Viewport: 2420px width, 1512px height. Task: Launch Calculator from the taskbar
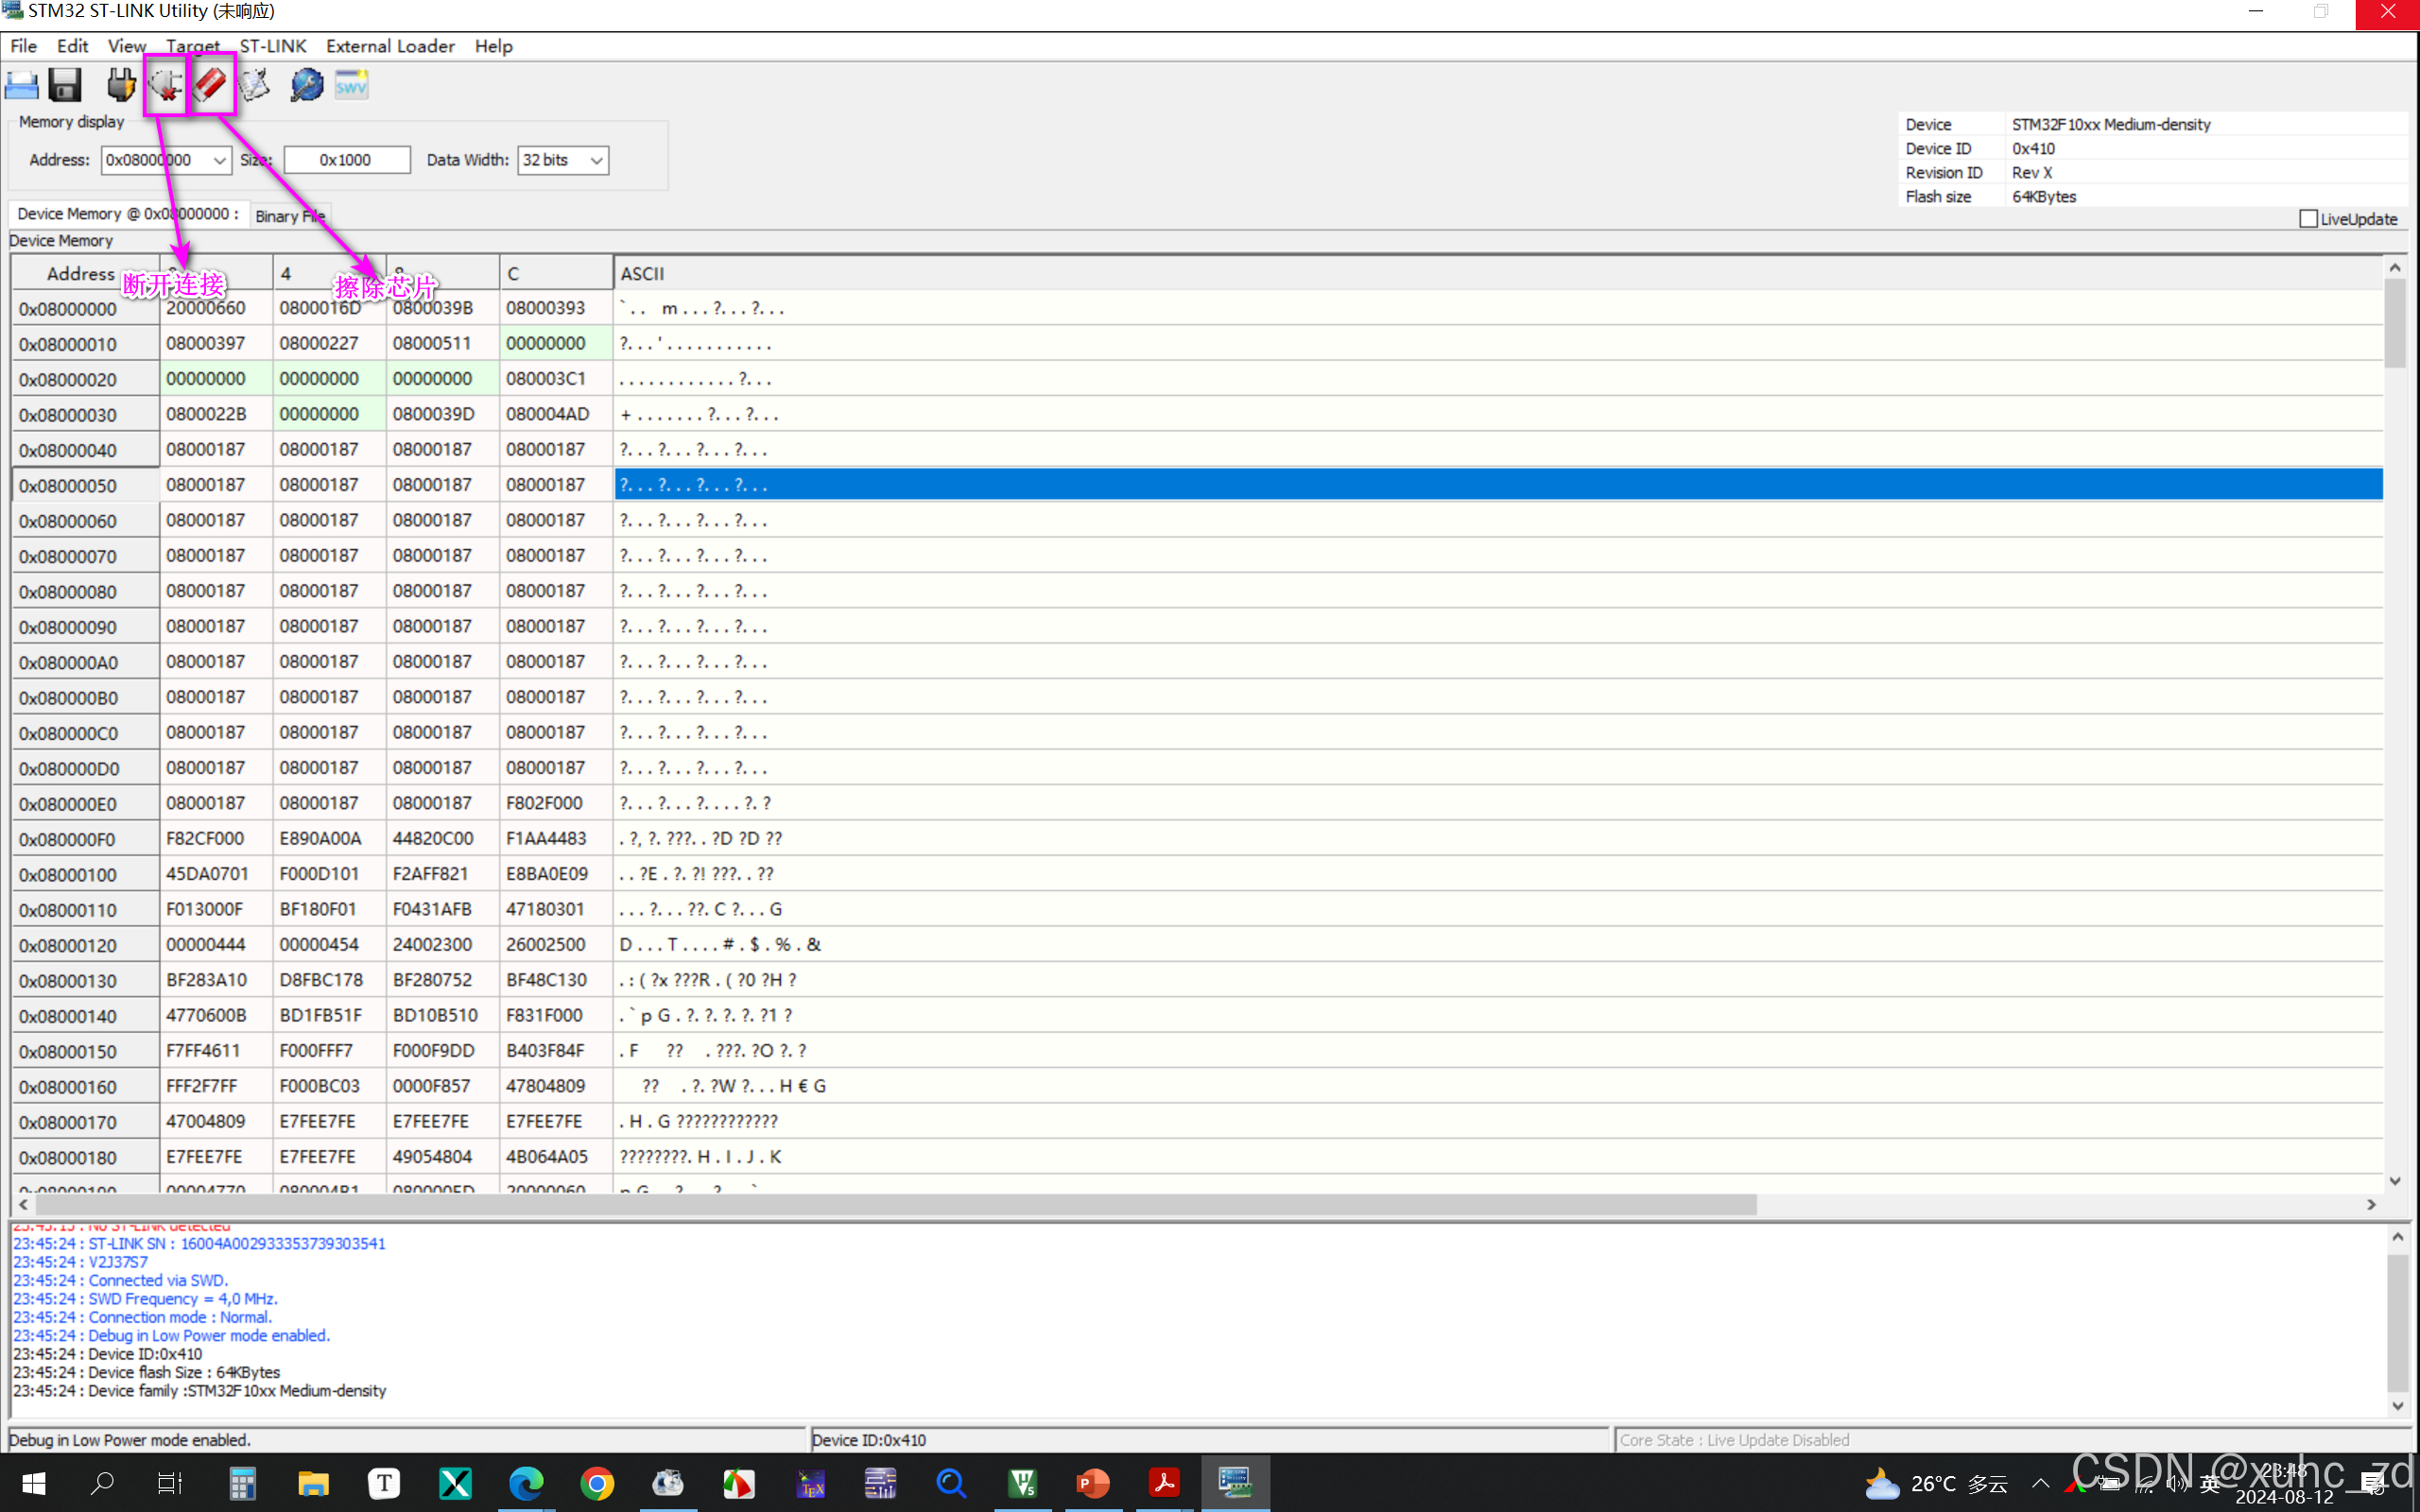point(242,1483)
